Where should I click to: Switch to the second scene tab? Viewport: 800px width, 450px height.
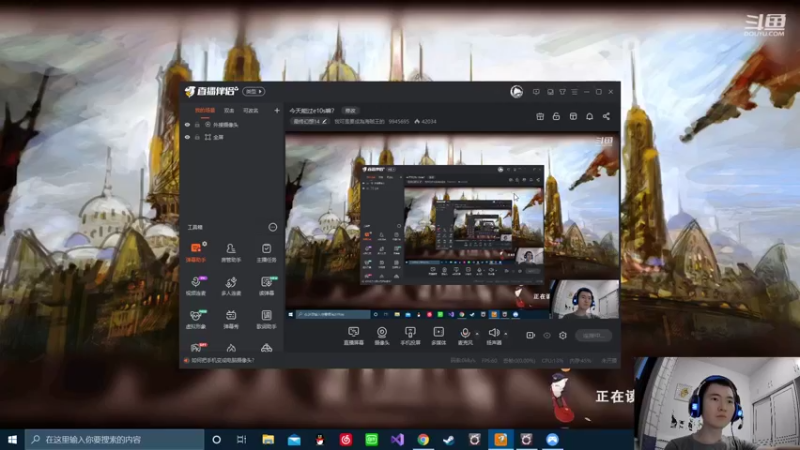point(229,110)
